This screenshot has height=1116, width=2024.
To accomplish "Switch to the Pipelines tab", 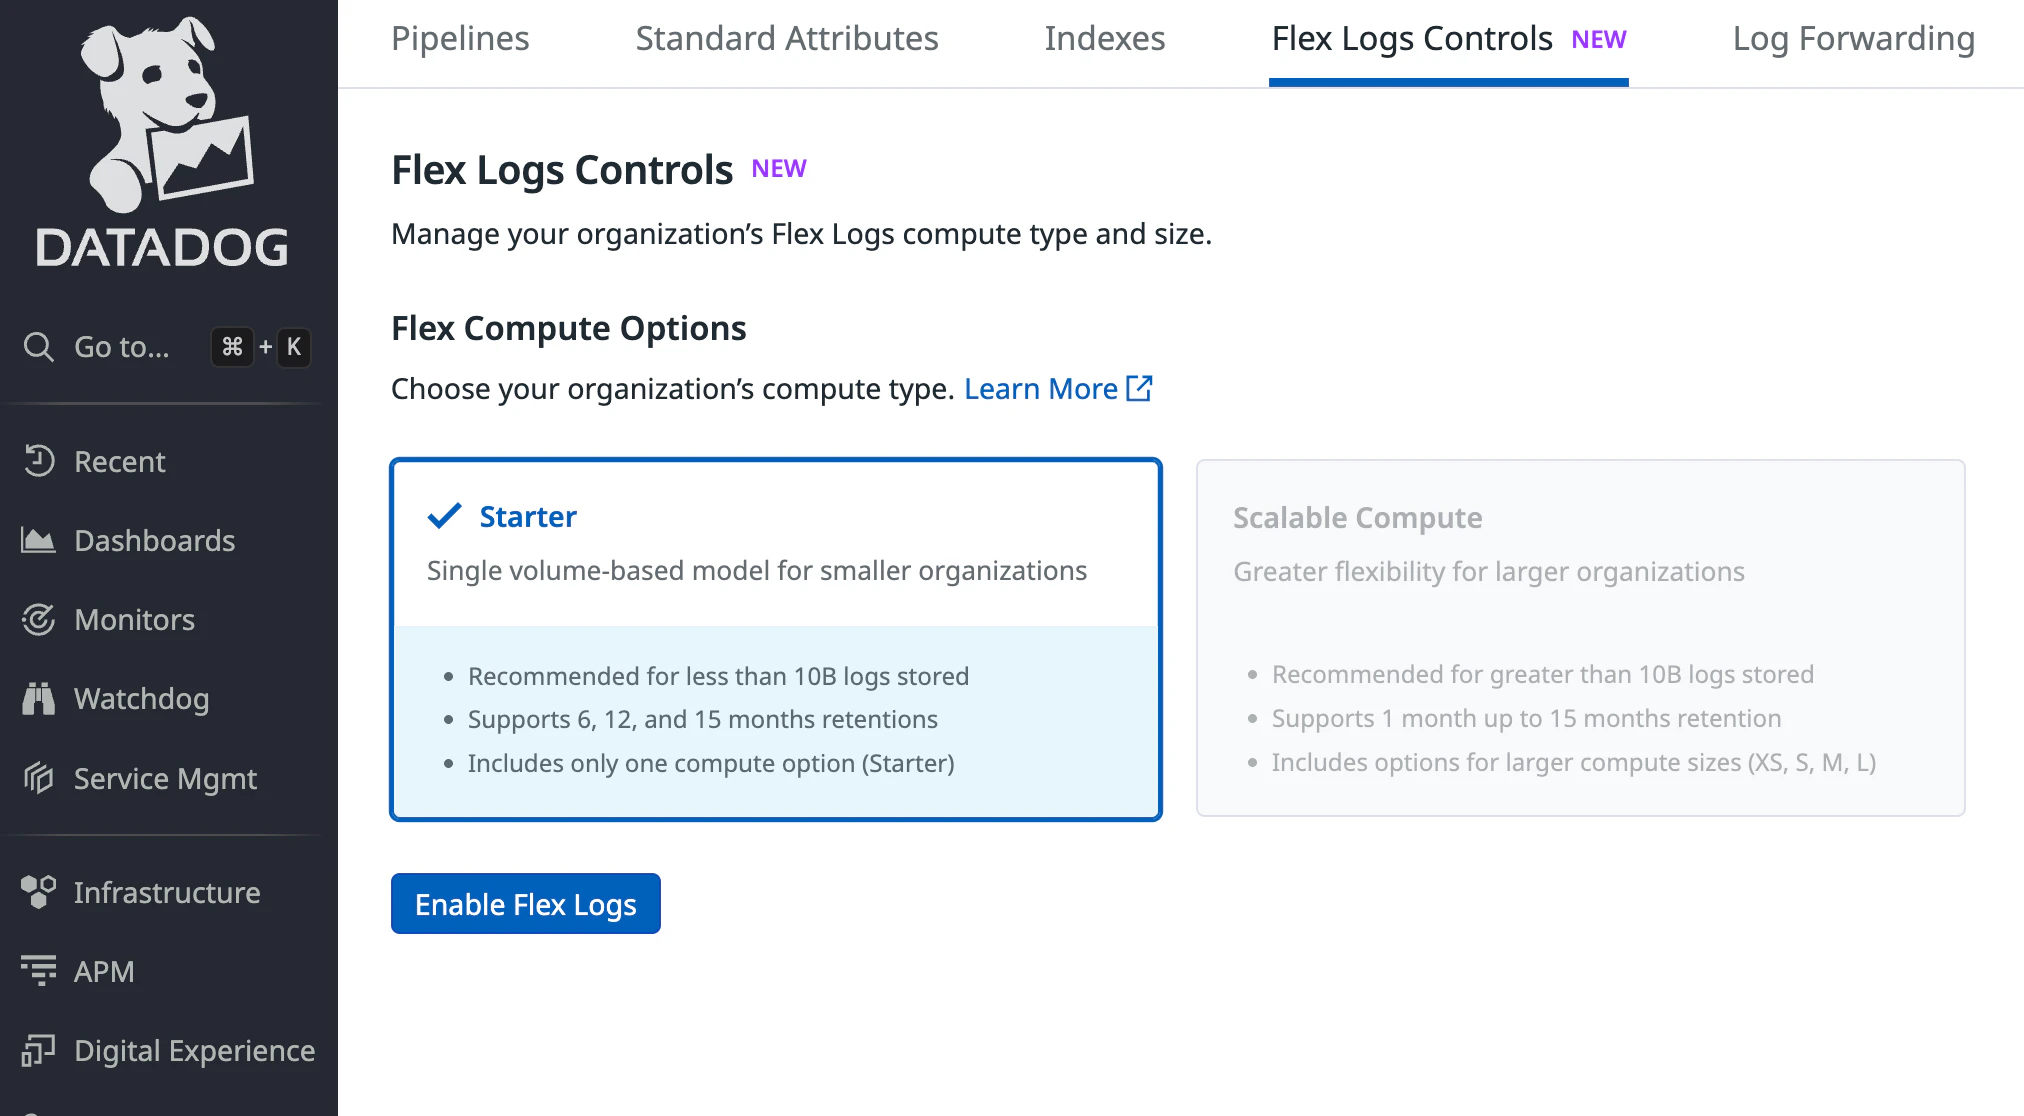I will pos(460,39).
